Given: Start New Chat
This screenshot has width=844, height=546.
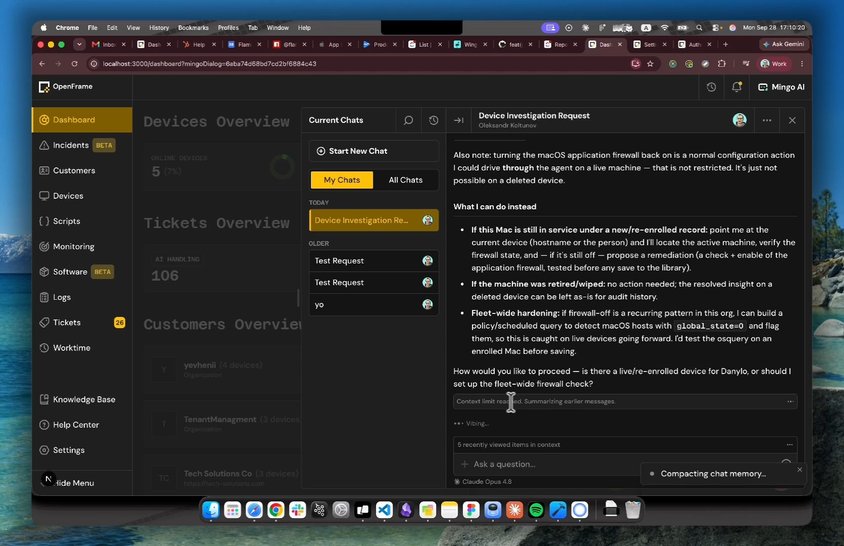Looking at the screenshot, I should point(374,151).
